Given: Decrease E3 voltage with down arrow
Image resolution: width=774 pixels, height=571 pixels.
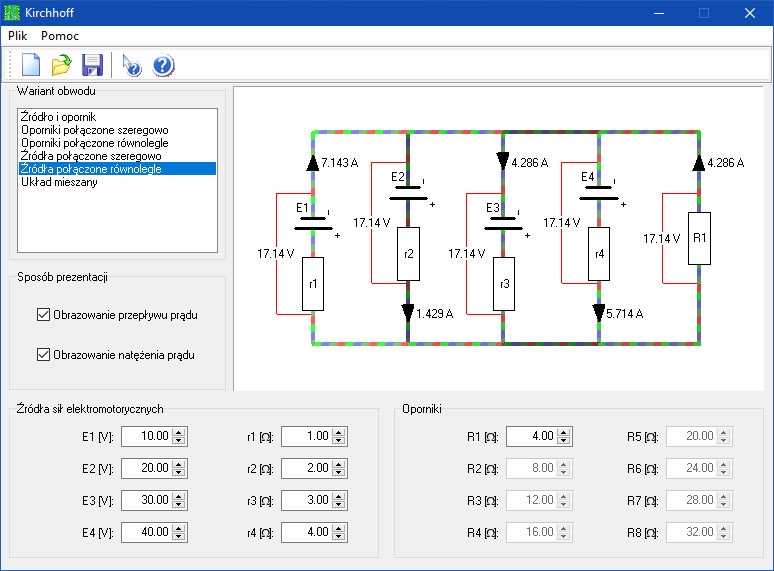Looking at the screenshot, I should [179, 505].
